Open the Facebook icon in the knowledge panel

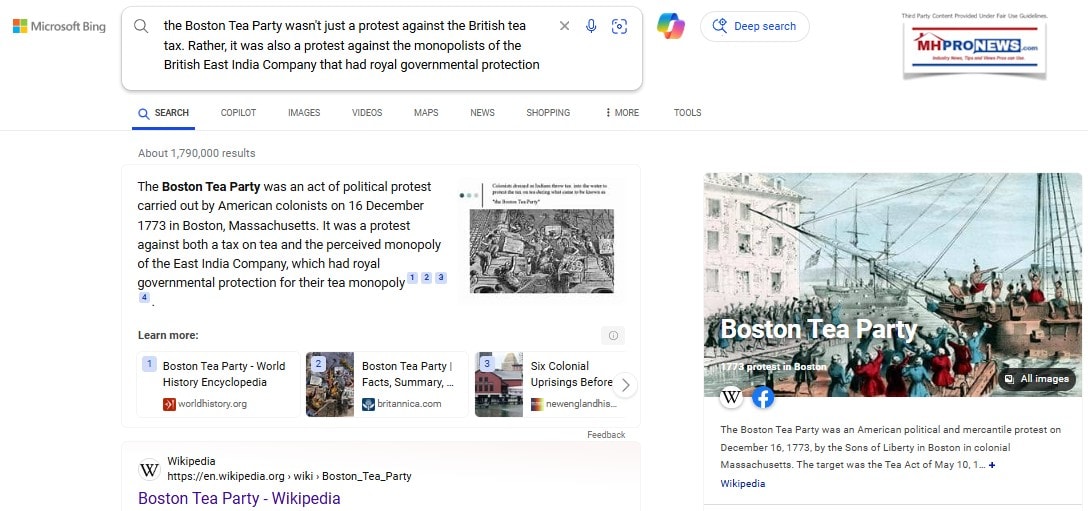[x=763, y=397]
